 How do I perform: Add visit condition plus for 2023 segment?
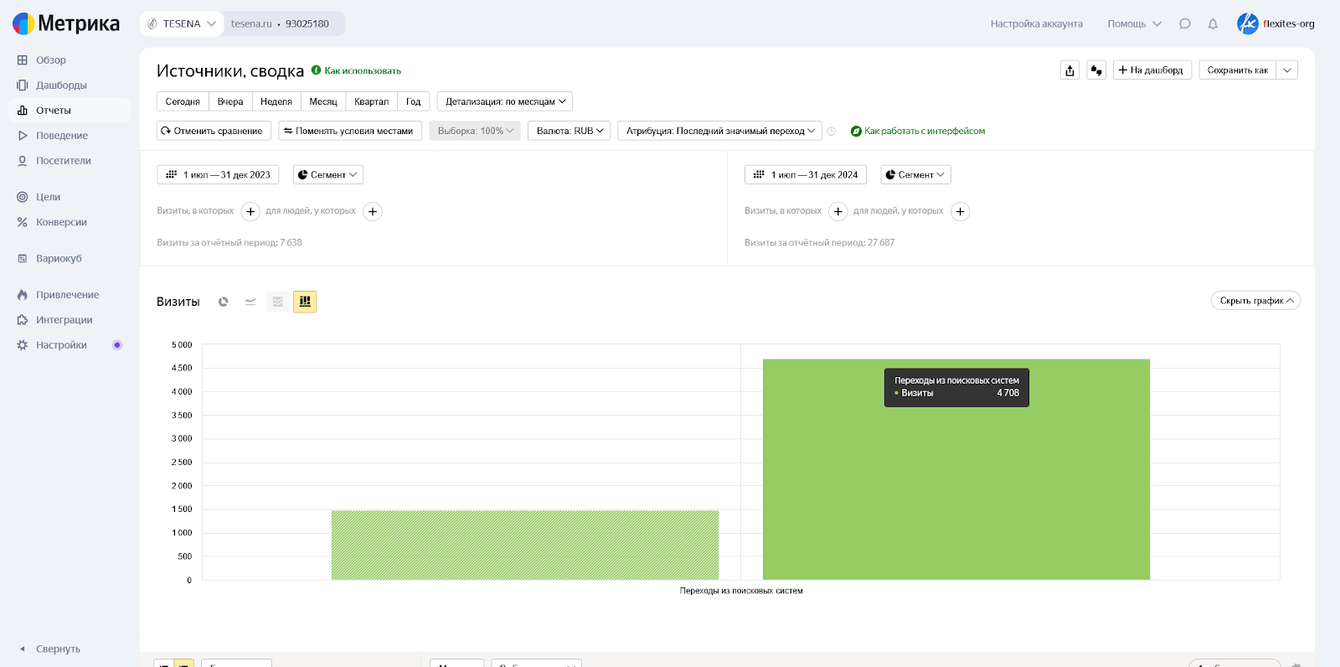pos(250,211)
